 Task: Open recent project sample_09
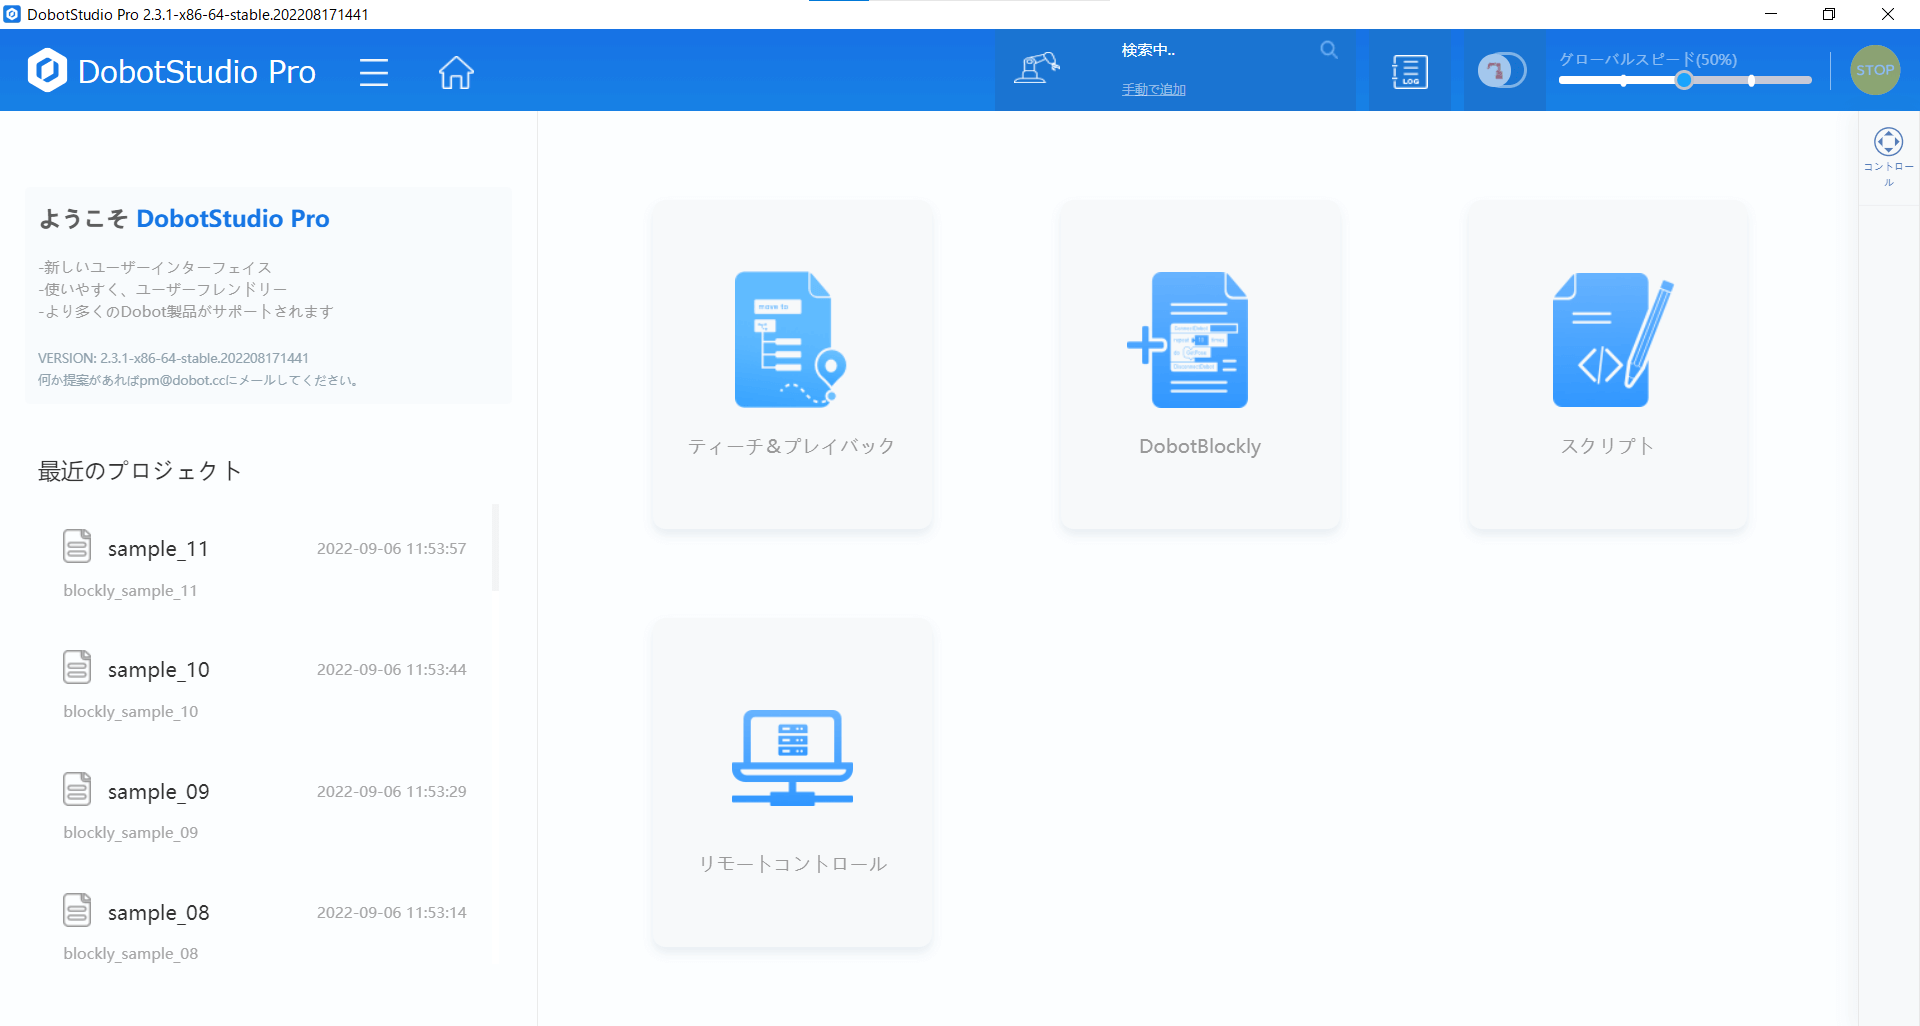[x=158, y=792]
